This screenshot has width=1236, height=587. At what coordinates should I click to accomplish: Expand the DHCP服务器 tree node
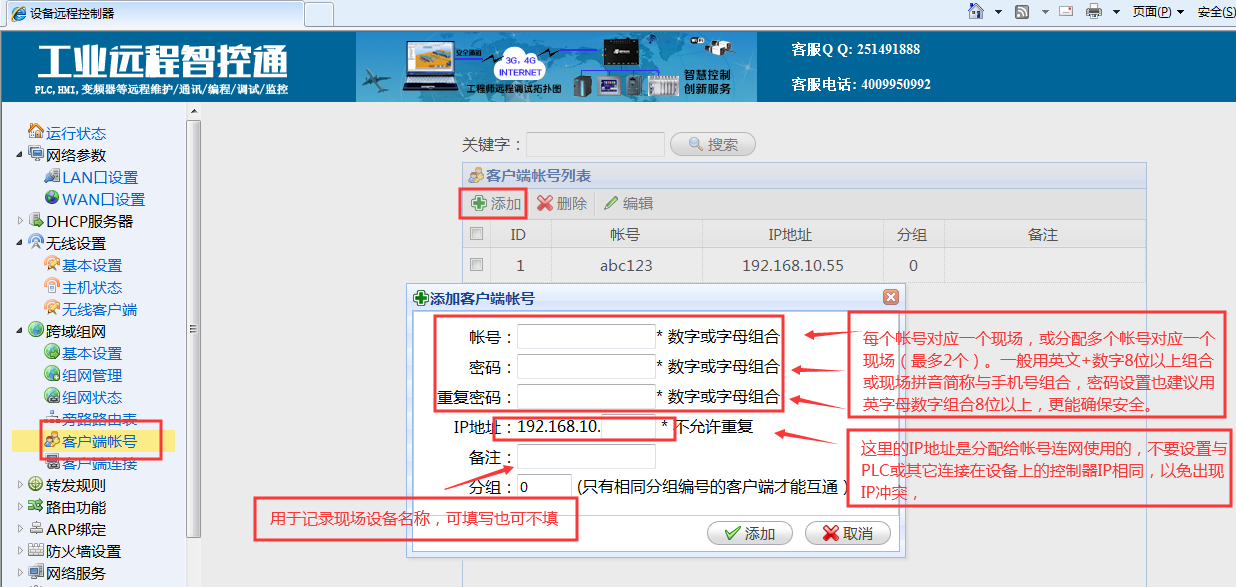coord(21,221)
